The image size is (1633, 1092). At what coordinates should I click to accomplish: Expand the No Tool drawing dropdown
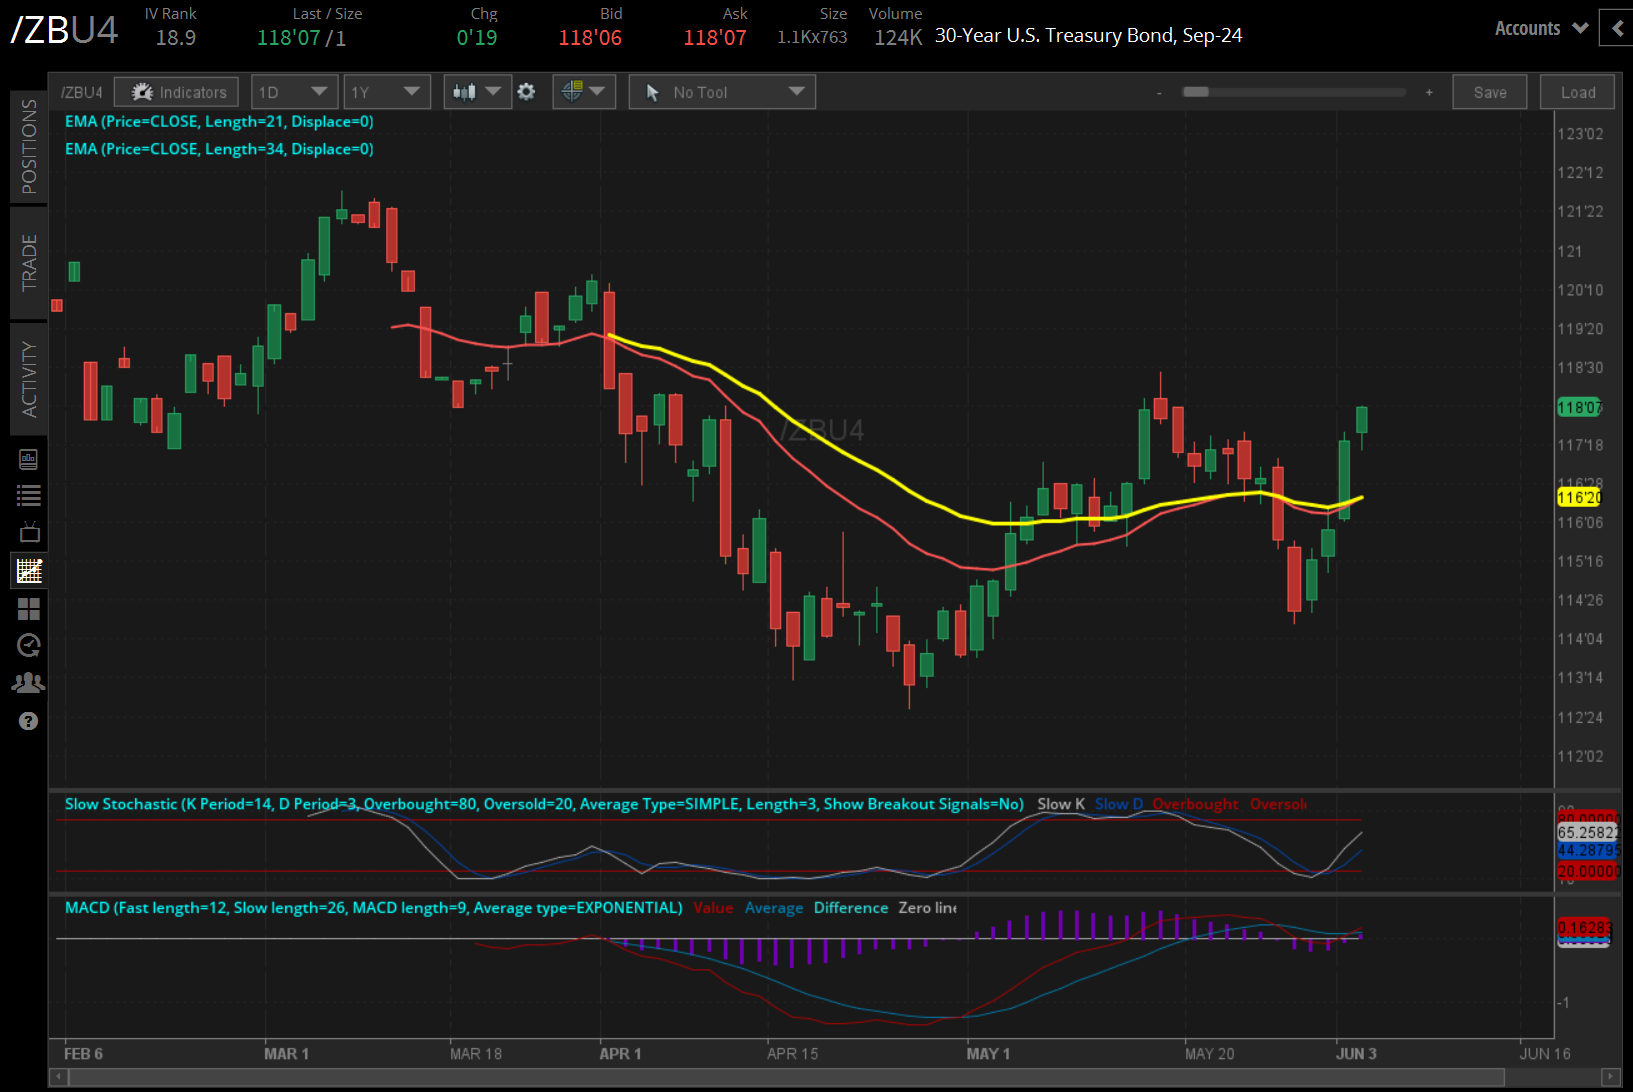(721, 91)
